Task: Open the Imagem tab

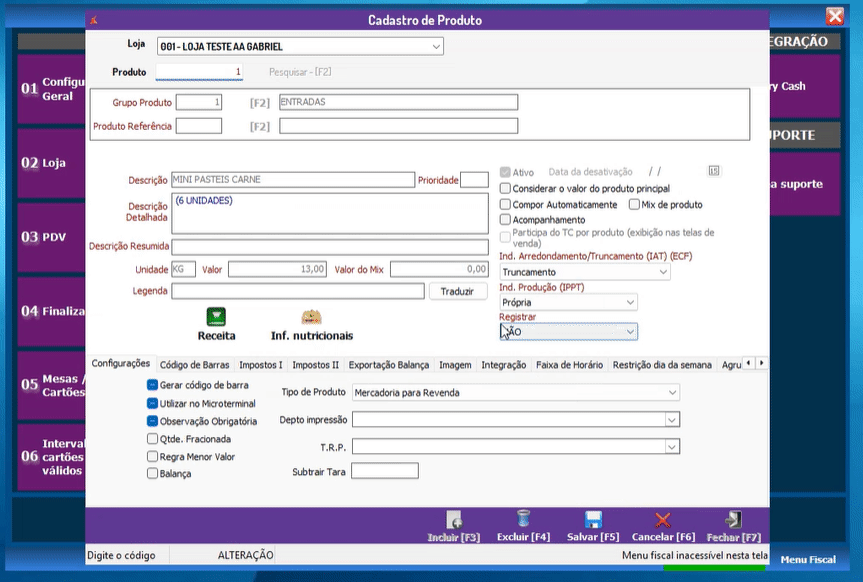Action: click(455, 365)
